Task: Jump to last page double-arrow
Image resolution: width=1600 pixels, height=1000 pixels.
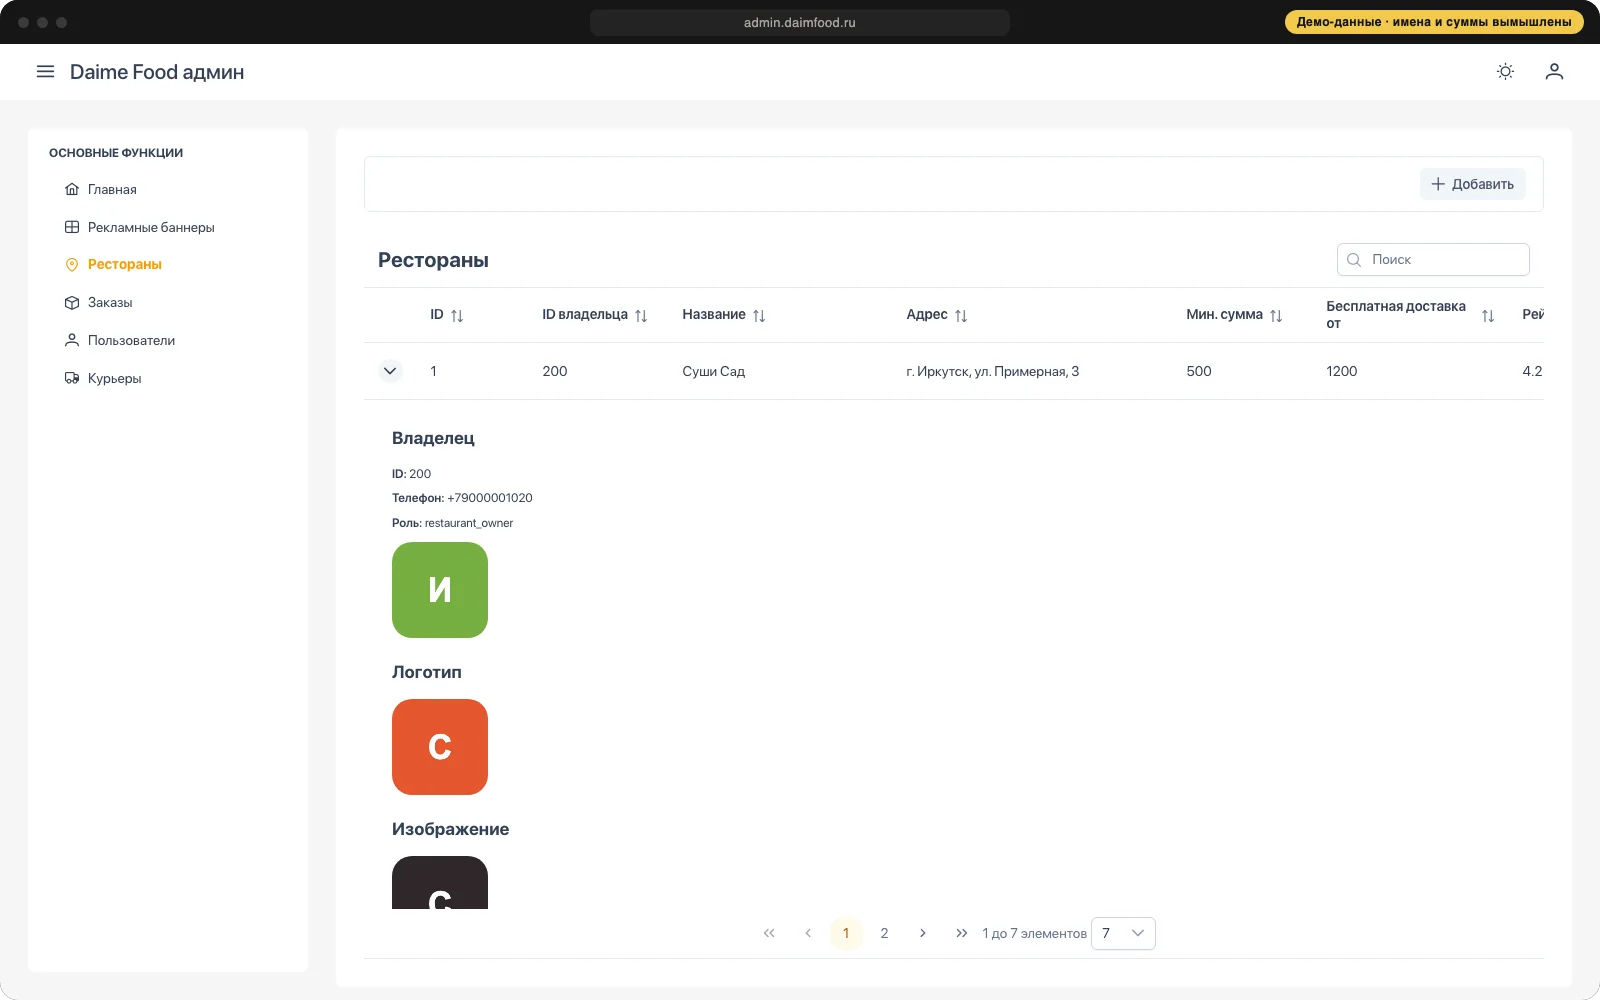Action: point(961,933)
